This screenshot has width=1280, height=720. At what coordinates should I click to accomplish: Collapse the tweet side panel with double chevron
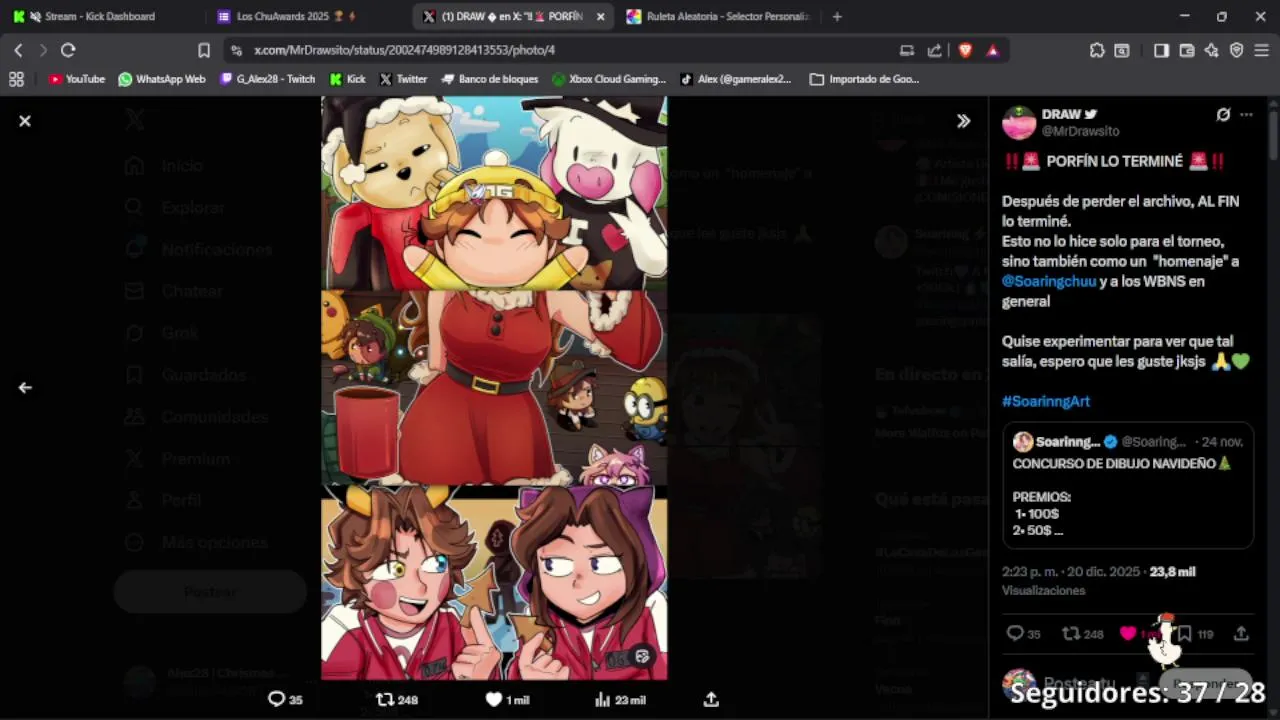[x=963, y=121]
